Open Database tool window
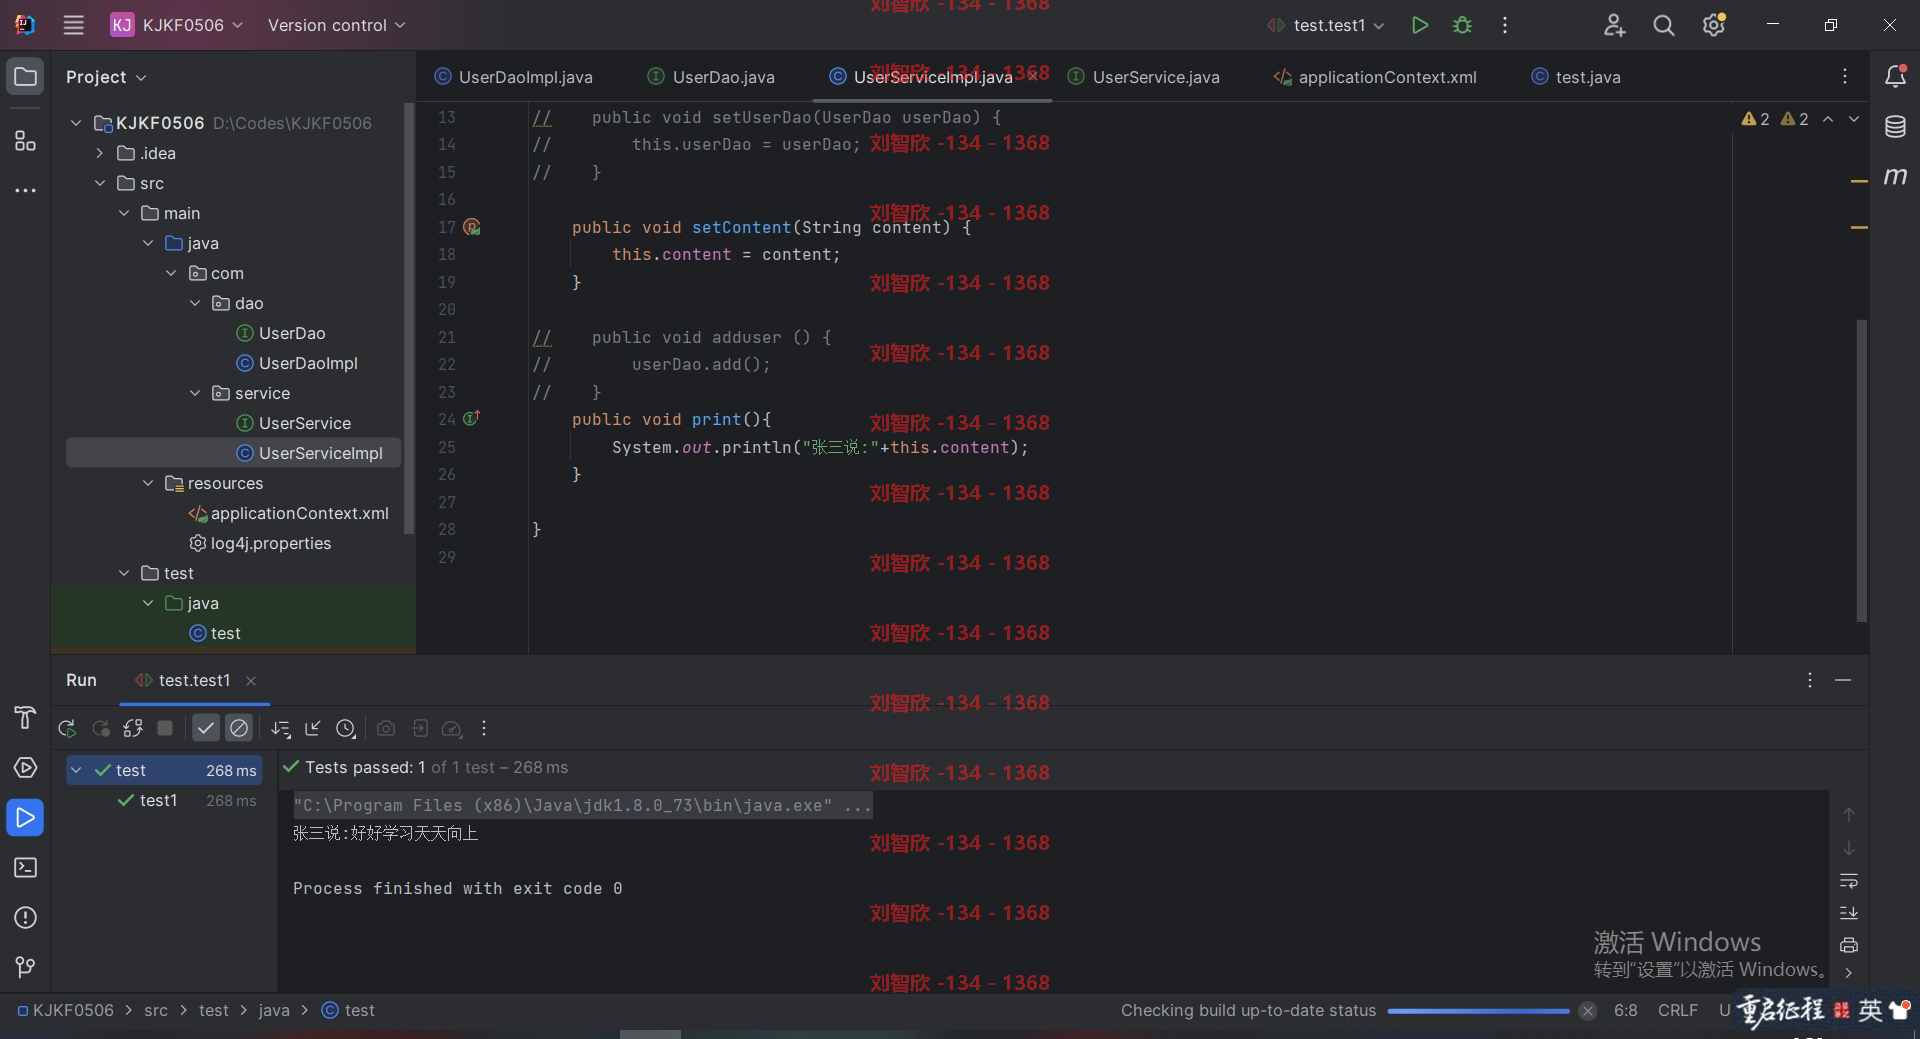This screenshot has width=1920, height=1039. [1895, 127]
